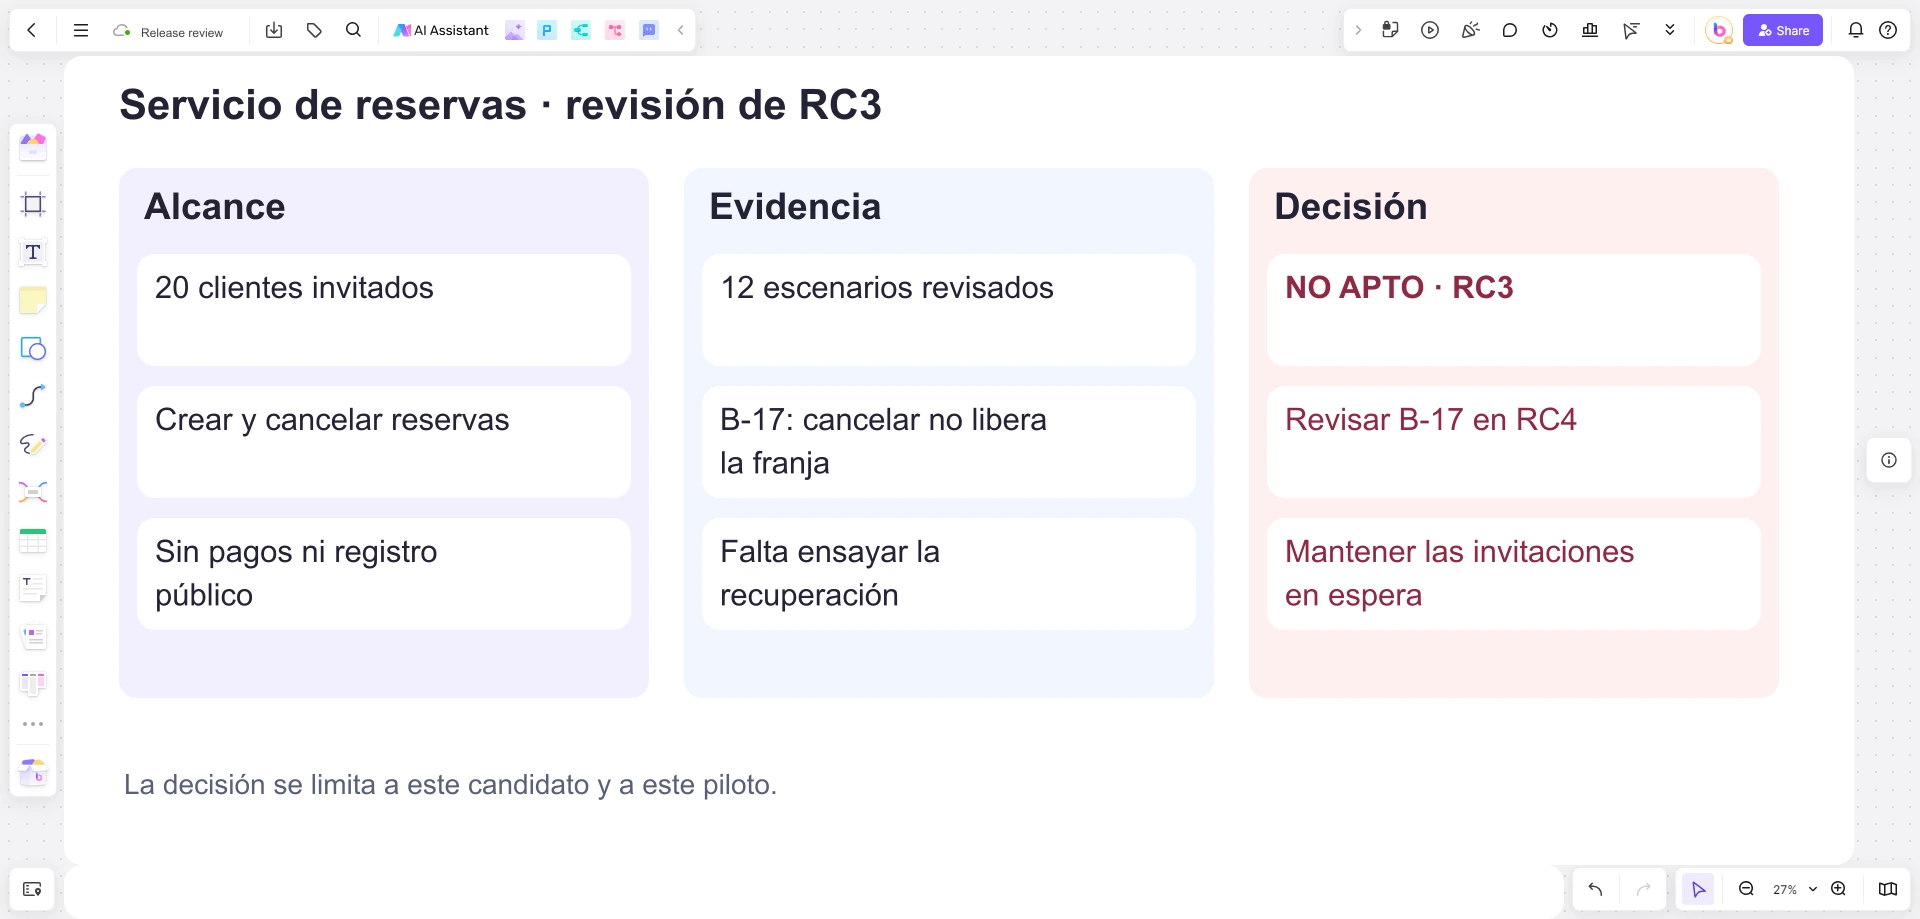Click the purple Share button
Screen dimensions: 1920x919
point(1783,30)
